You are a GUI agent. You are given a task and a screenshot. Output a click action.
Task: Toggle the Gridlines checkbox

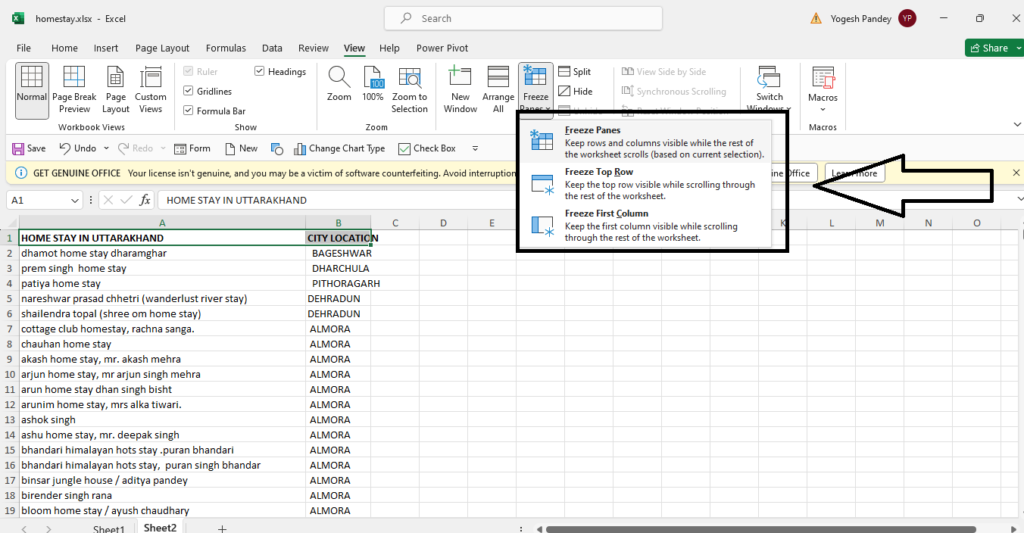tap(188, 91)
